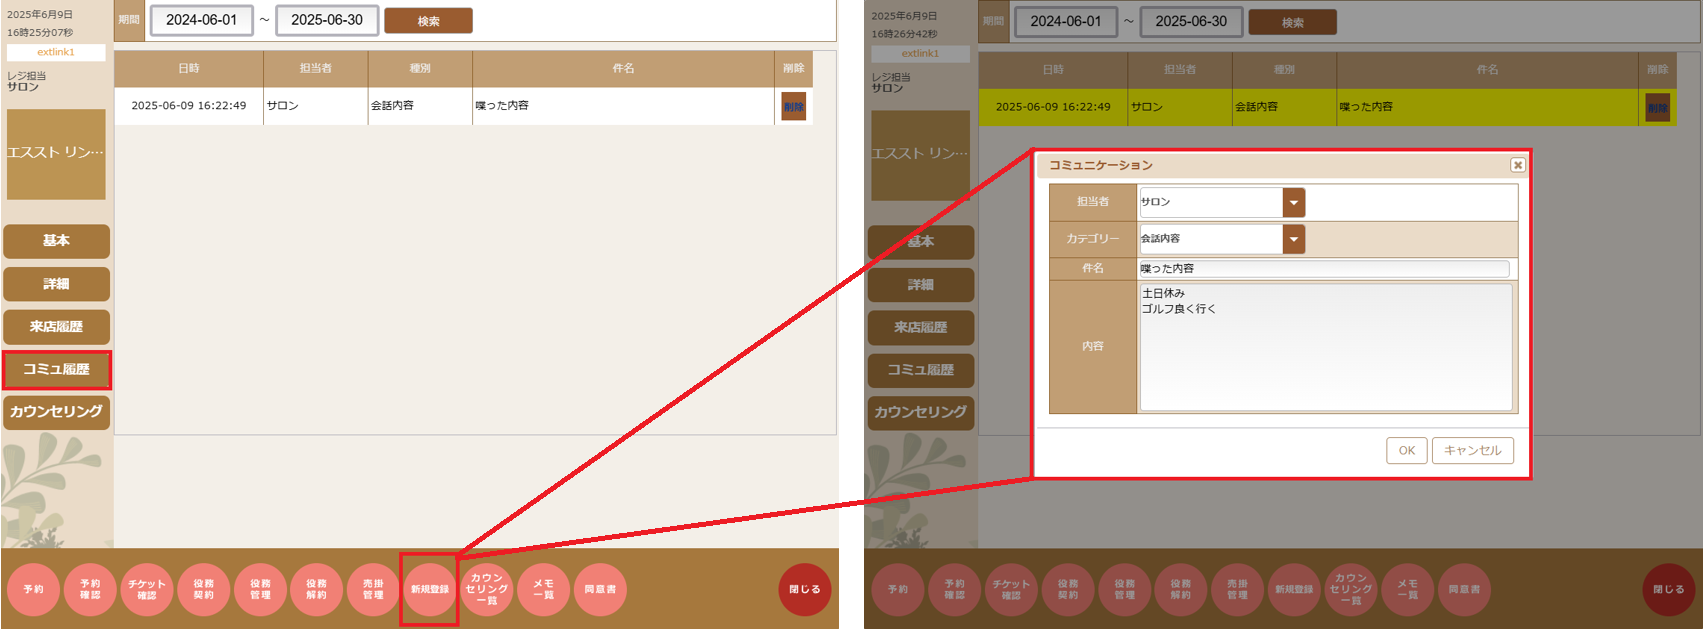The image size is (1704, 630).
Task: Switch to 来店履歴 tab on left screen
Action: tap(56, 327)
